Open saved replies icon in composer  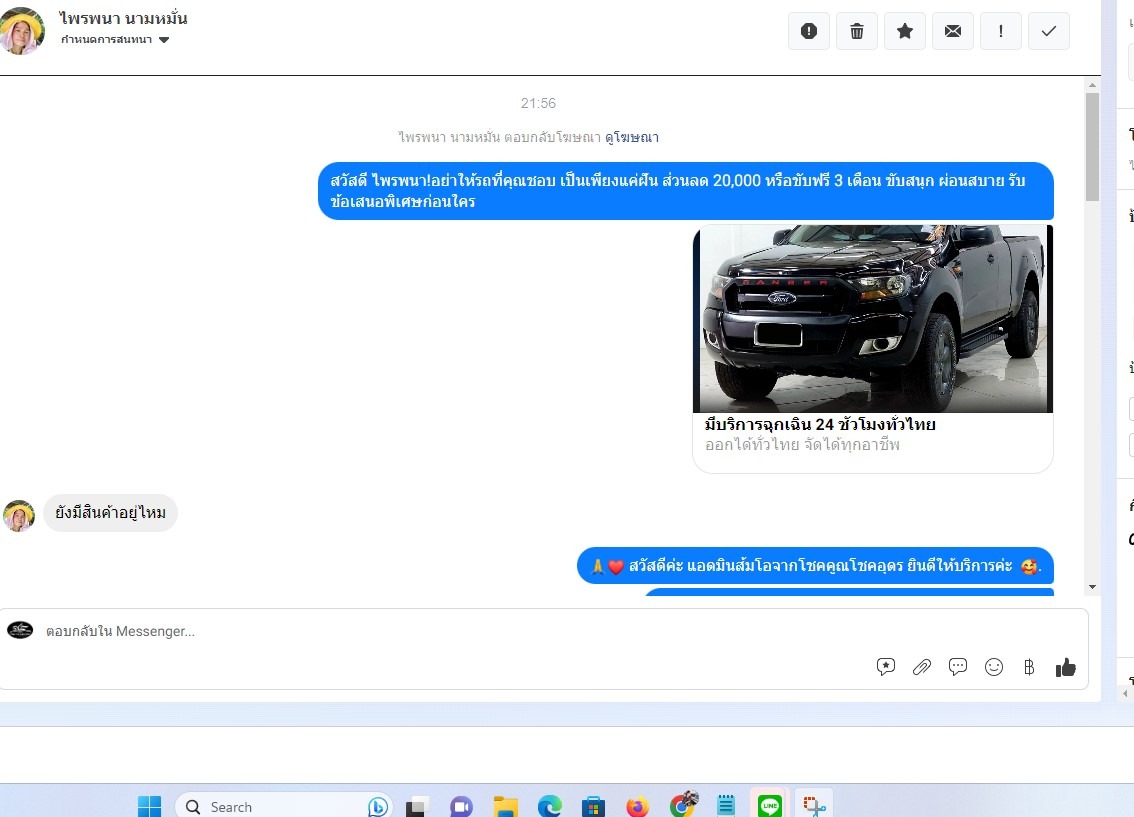(886, 667)
